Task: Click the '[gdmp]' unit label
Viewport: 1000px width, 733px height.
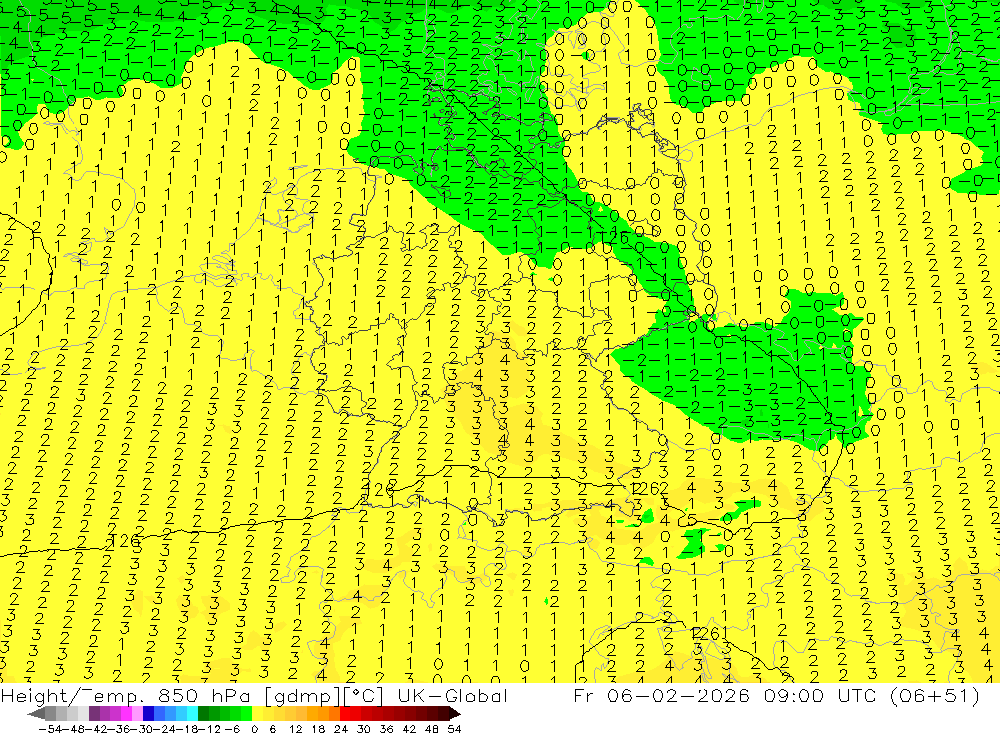Action: (x=303, y=696)
